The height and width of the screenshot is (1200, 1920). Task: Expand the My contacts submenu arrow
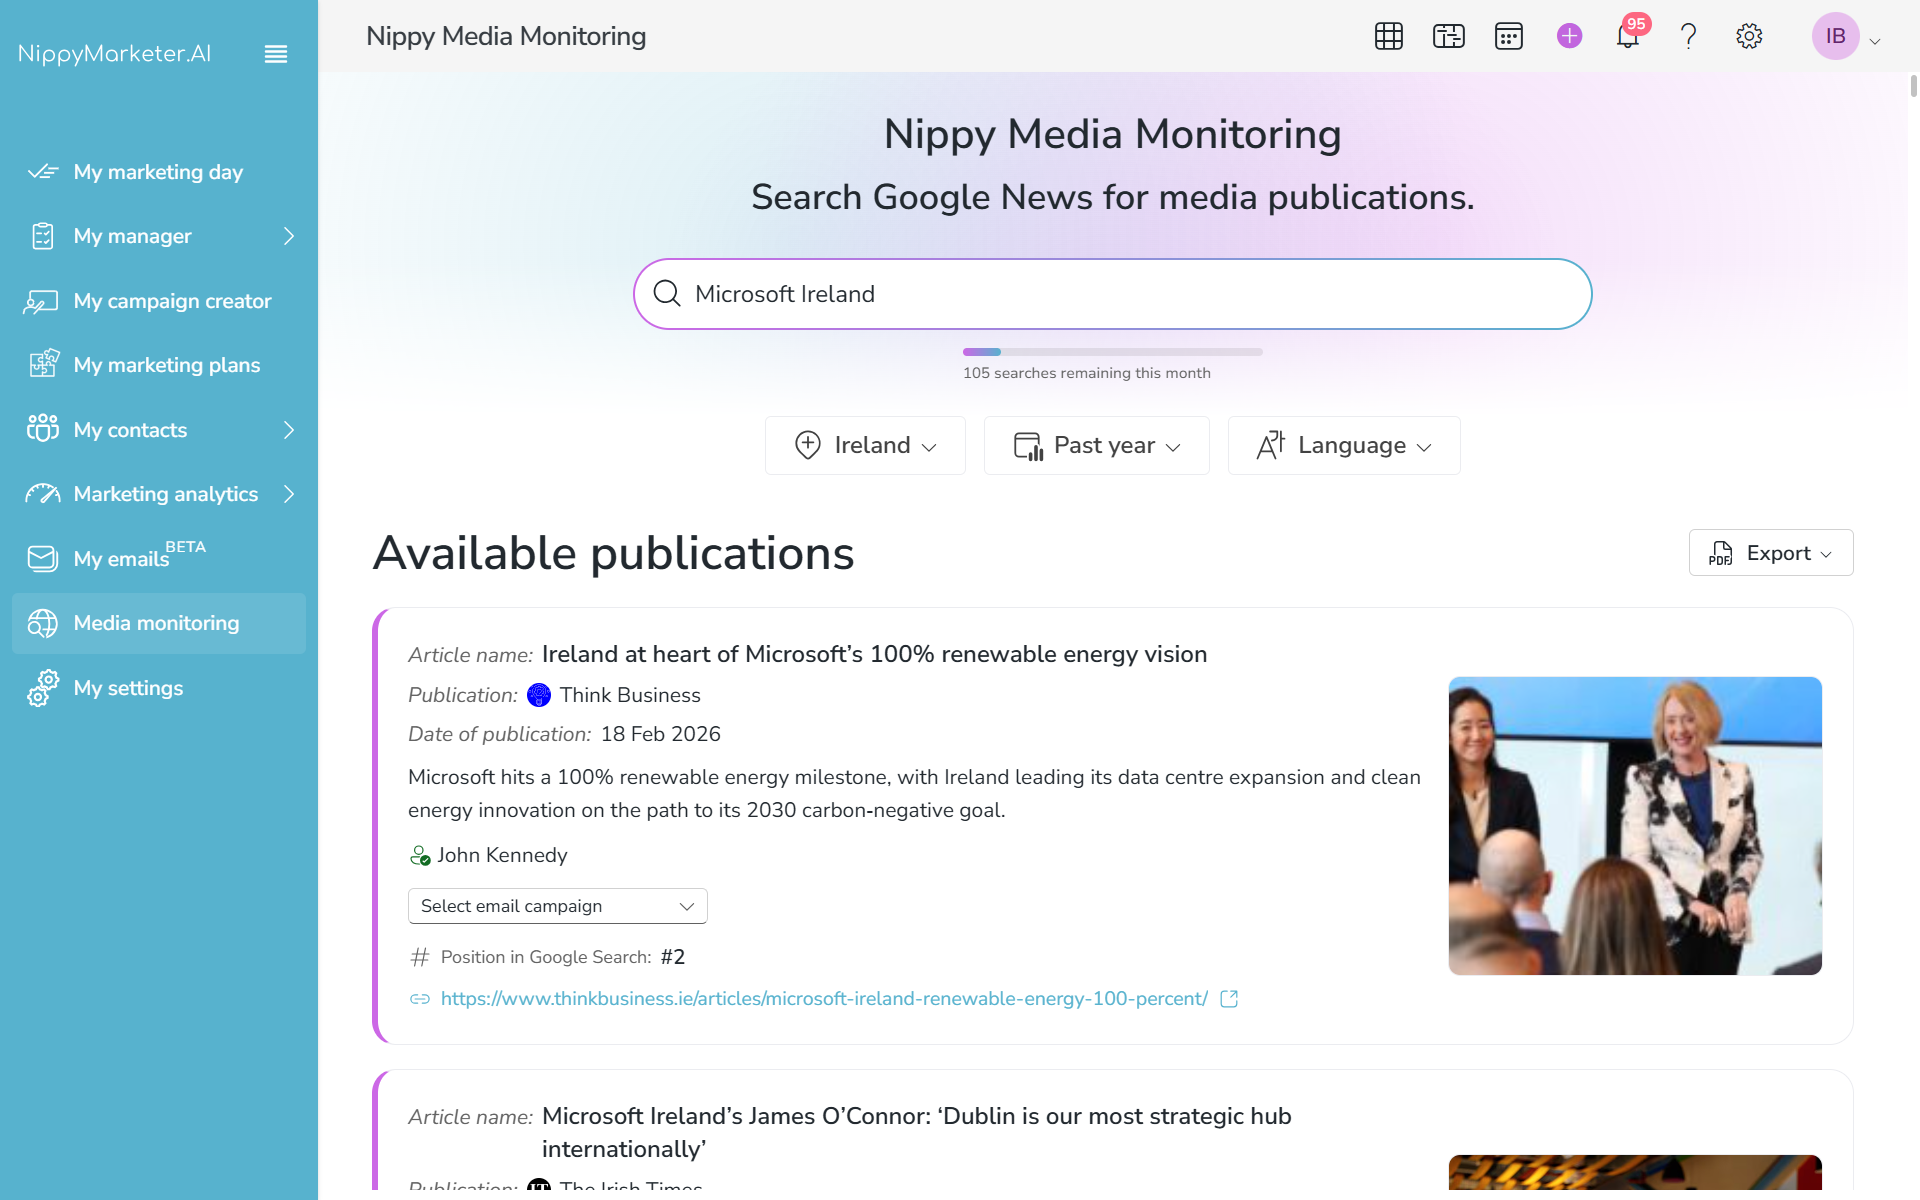tap(289, 430)
